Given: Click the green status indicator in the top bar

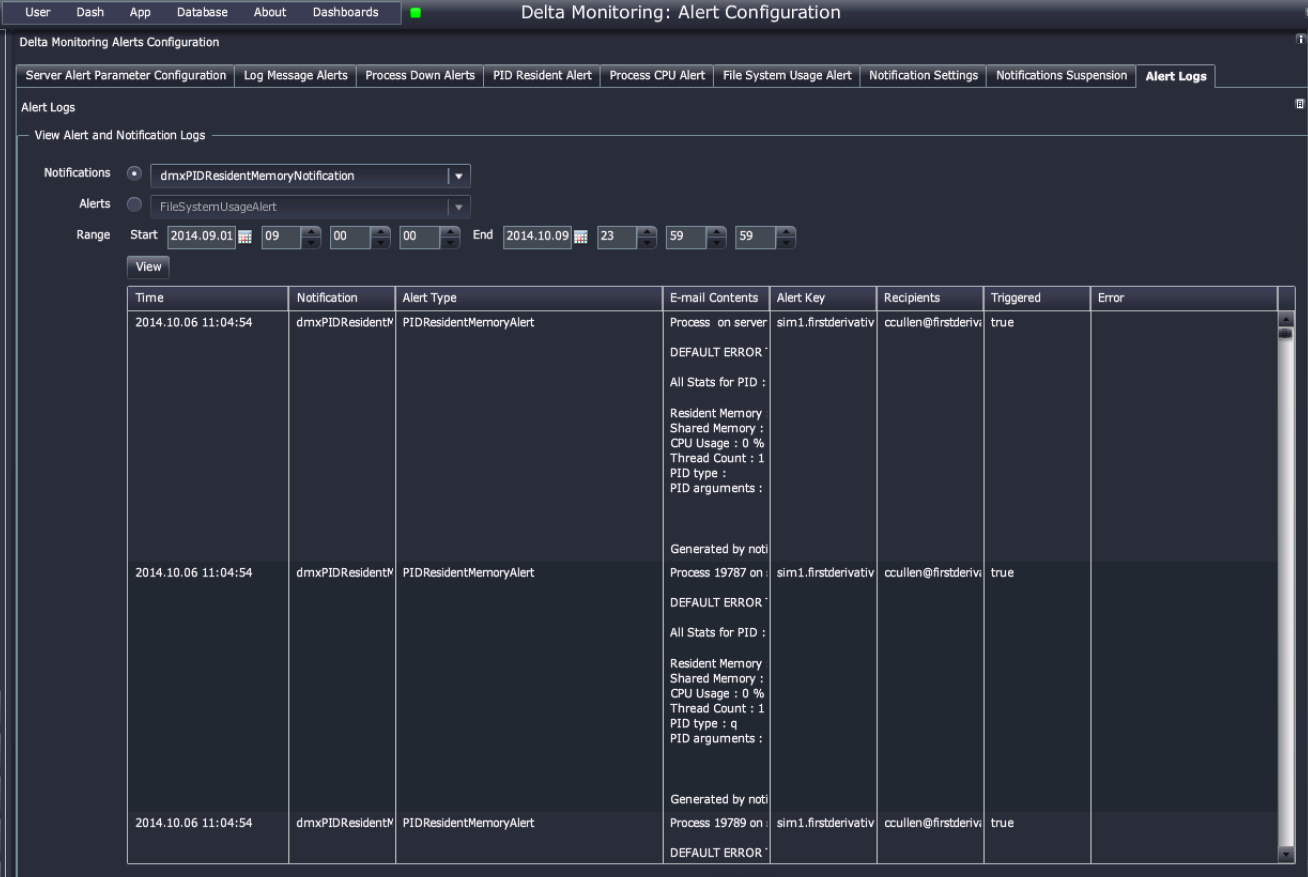Looking at the screenshot, I should click(415, 13).
